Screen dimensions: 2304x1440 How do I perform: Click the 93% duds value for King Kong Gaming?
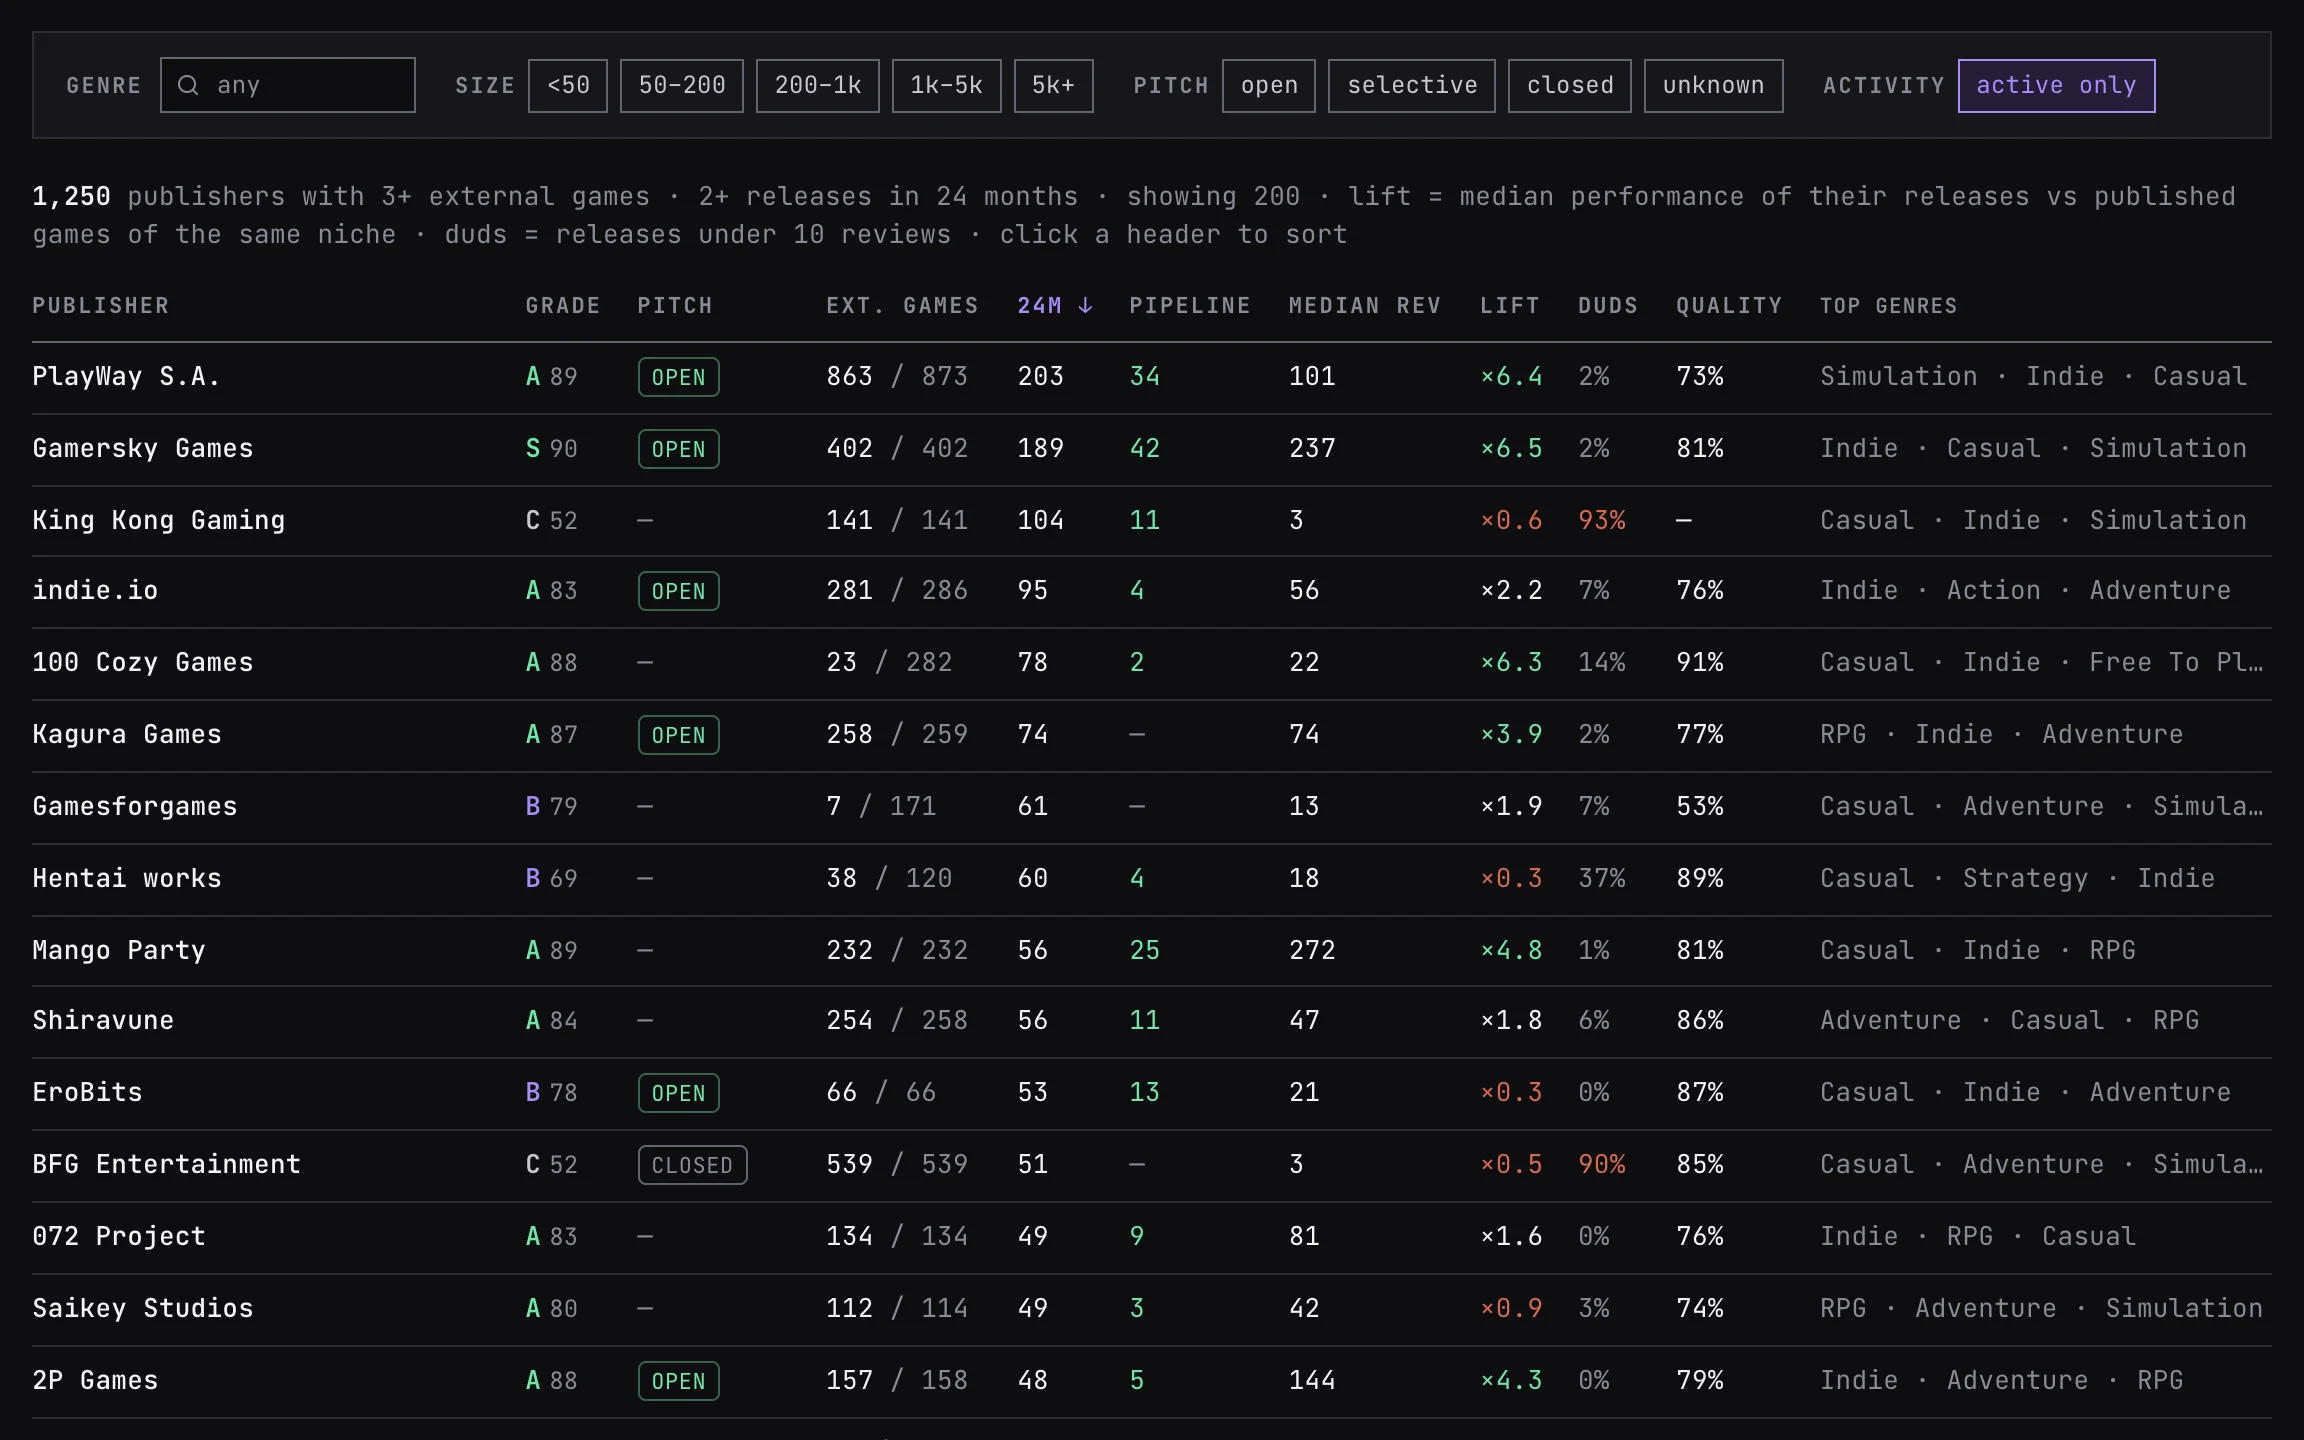pos(1602,520)
